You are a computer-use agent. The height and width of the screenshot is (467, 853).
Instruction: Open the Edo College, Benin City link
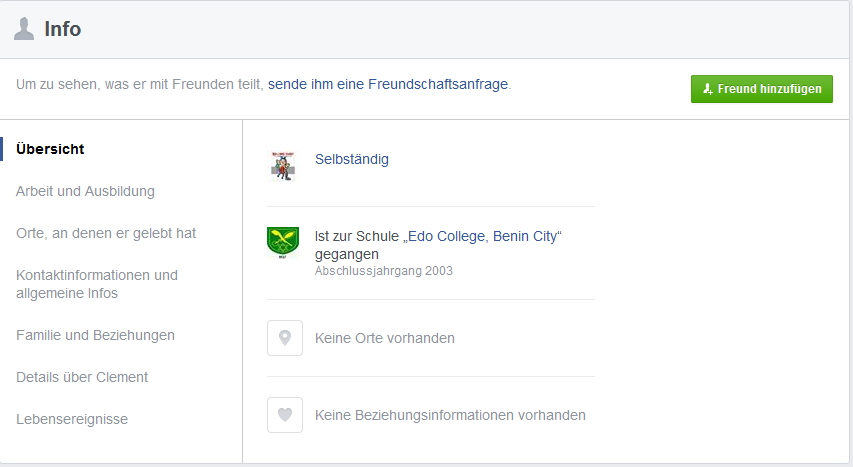[483, 236]
